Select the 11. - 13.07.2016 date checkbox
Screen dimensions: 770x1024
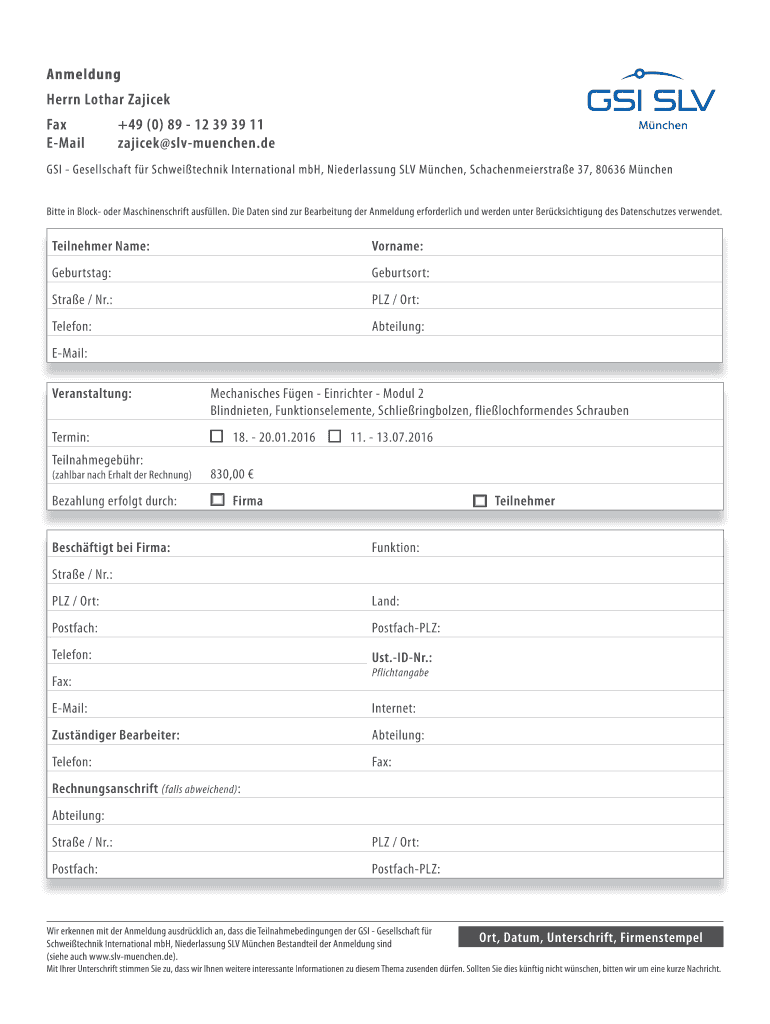[x=335, y=437]
